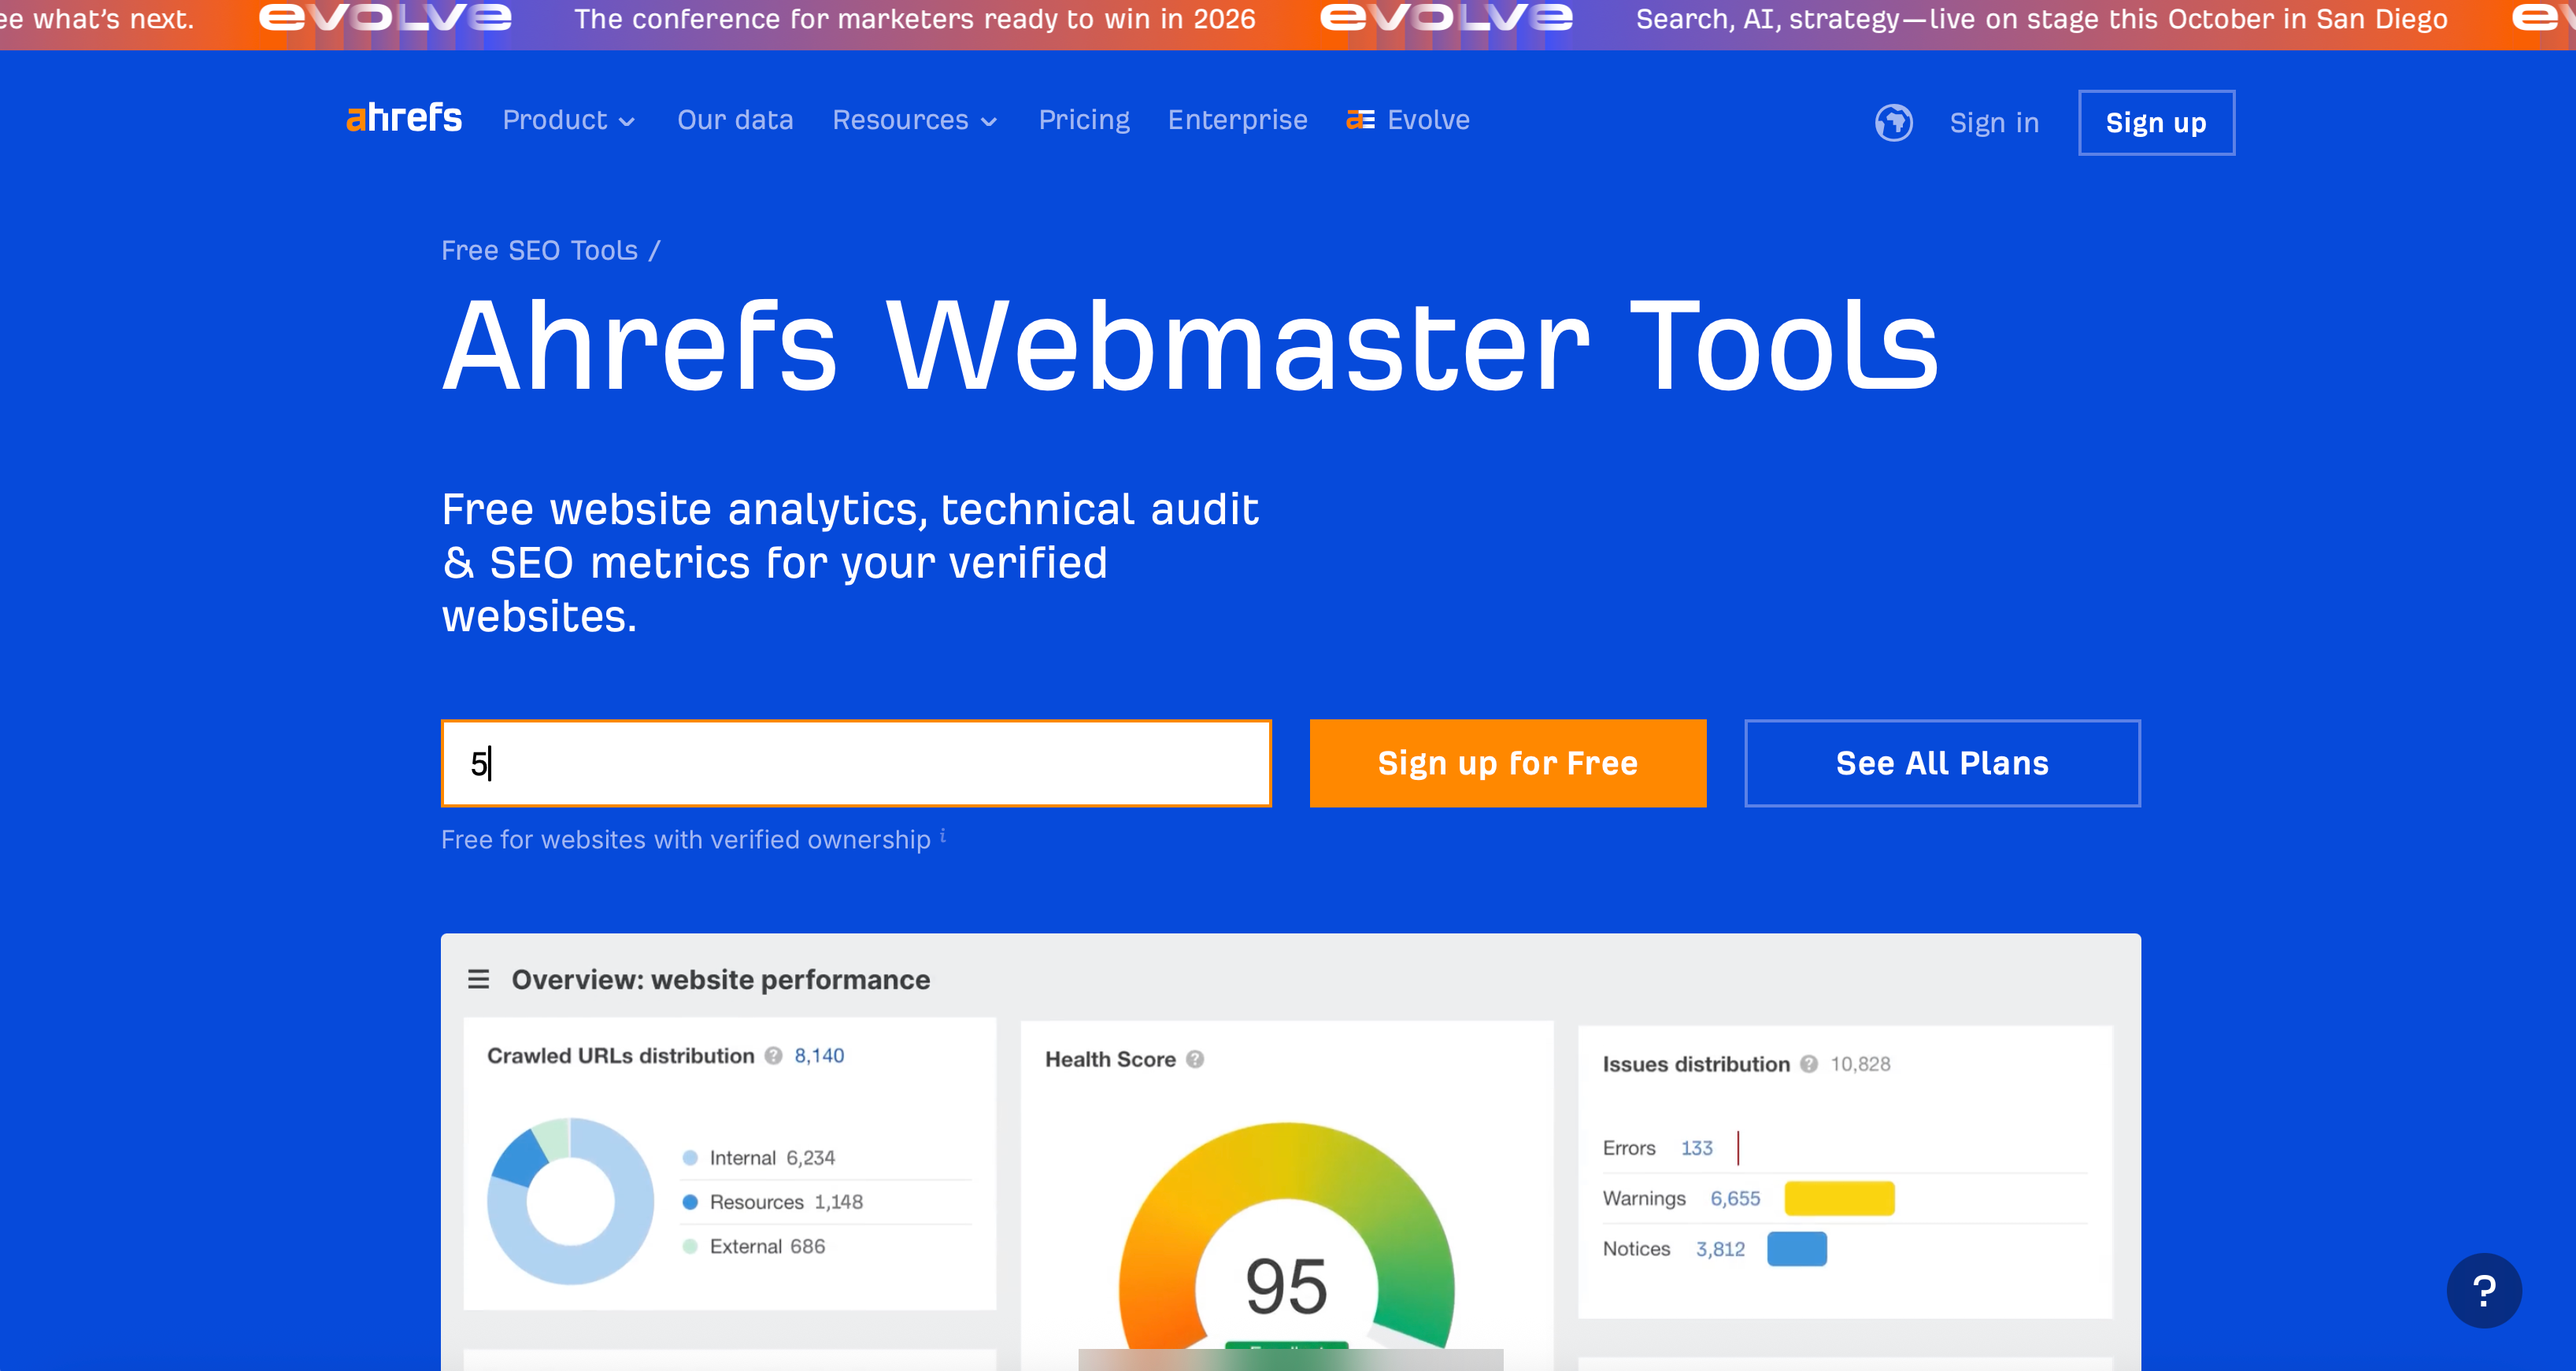The image size is (2576, 1371).
Task: Click the Issues distribution help icon
Action: pos(1808,1064)
